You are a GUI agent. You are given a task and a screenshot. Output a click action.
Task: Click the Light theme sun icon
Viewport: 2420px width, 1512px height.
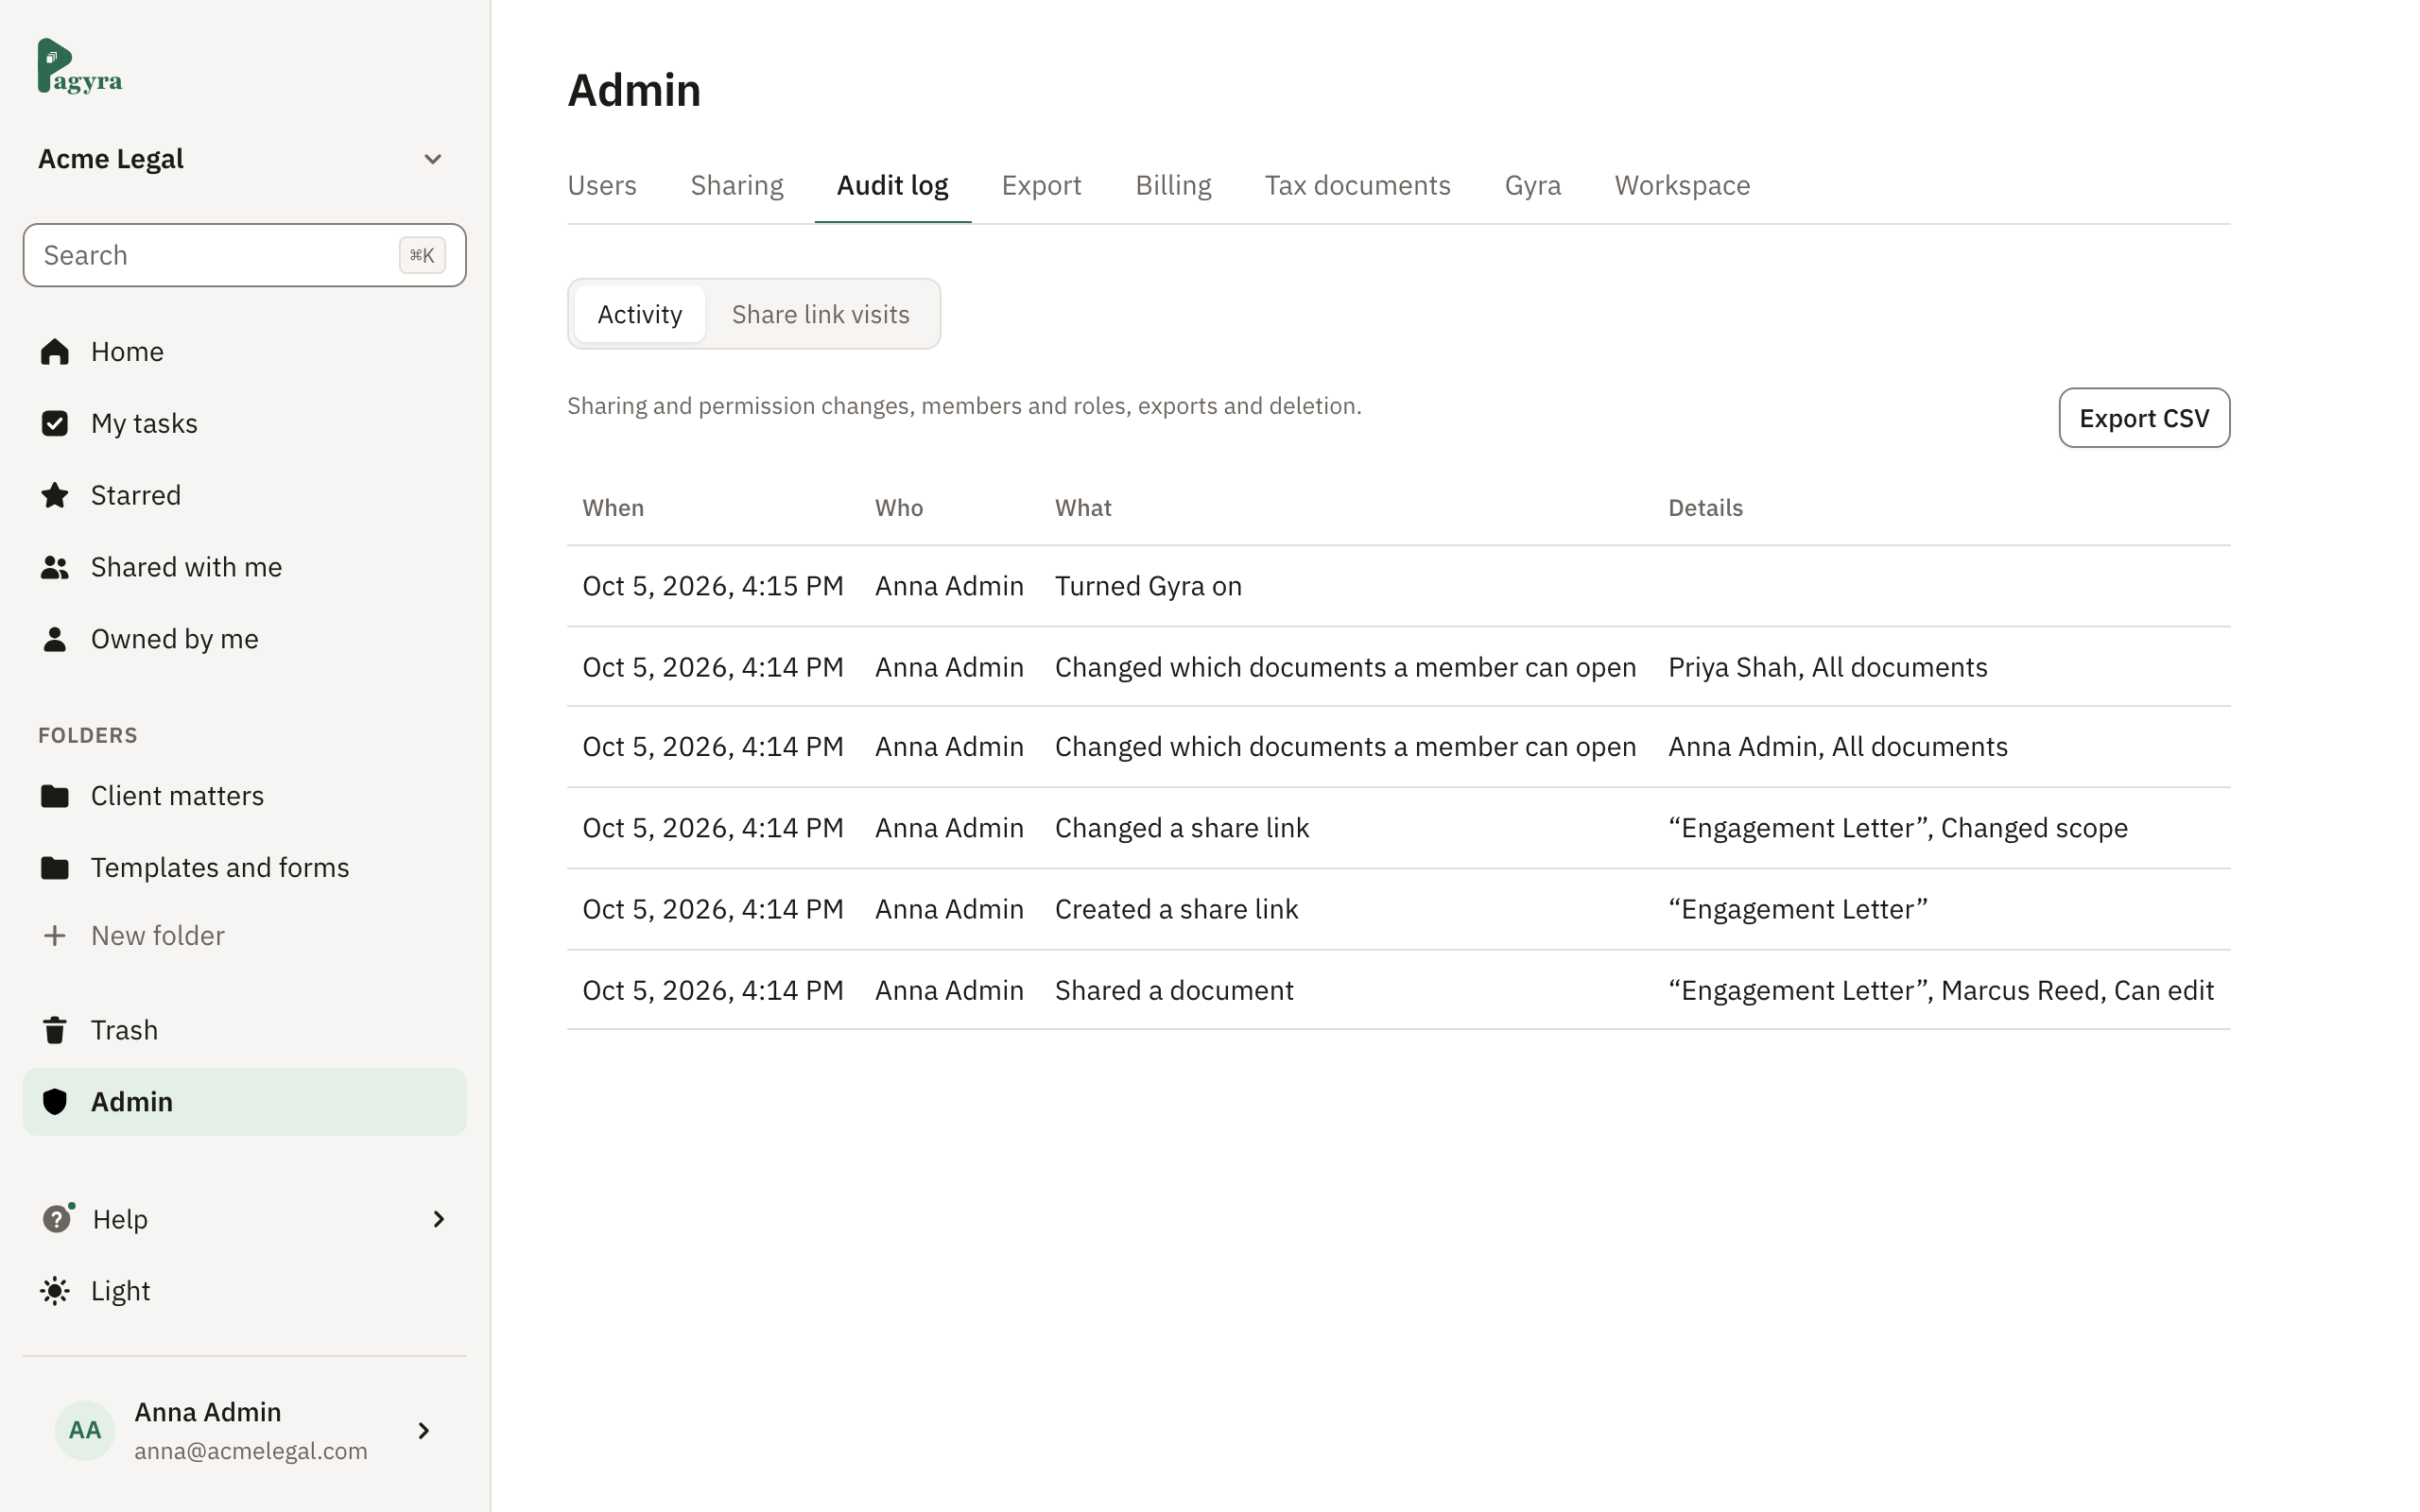tap(55, 1291)
